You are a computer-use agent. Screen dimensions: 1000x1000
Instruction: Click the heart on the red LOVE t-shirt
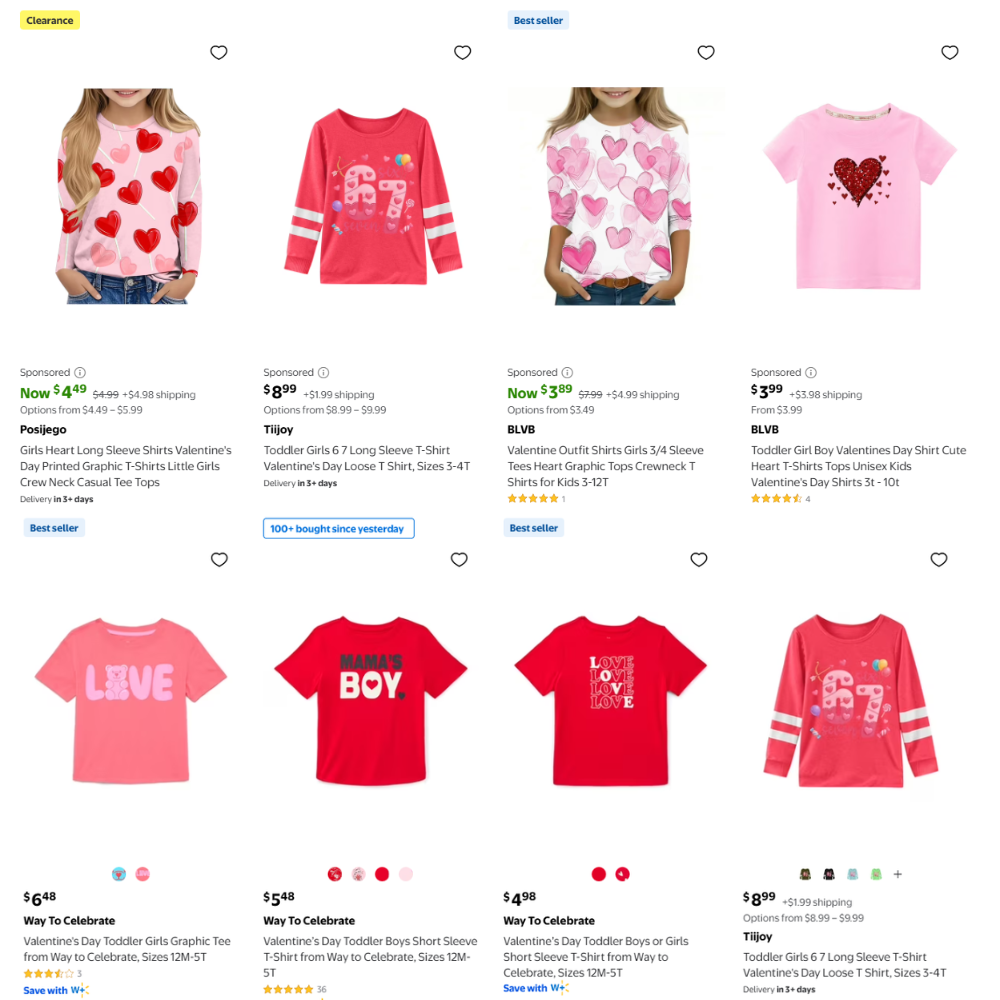[x=699, y=560]
